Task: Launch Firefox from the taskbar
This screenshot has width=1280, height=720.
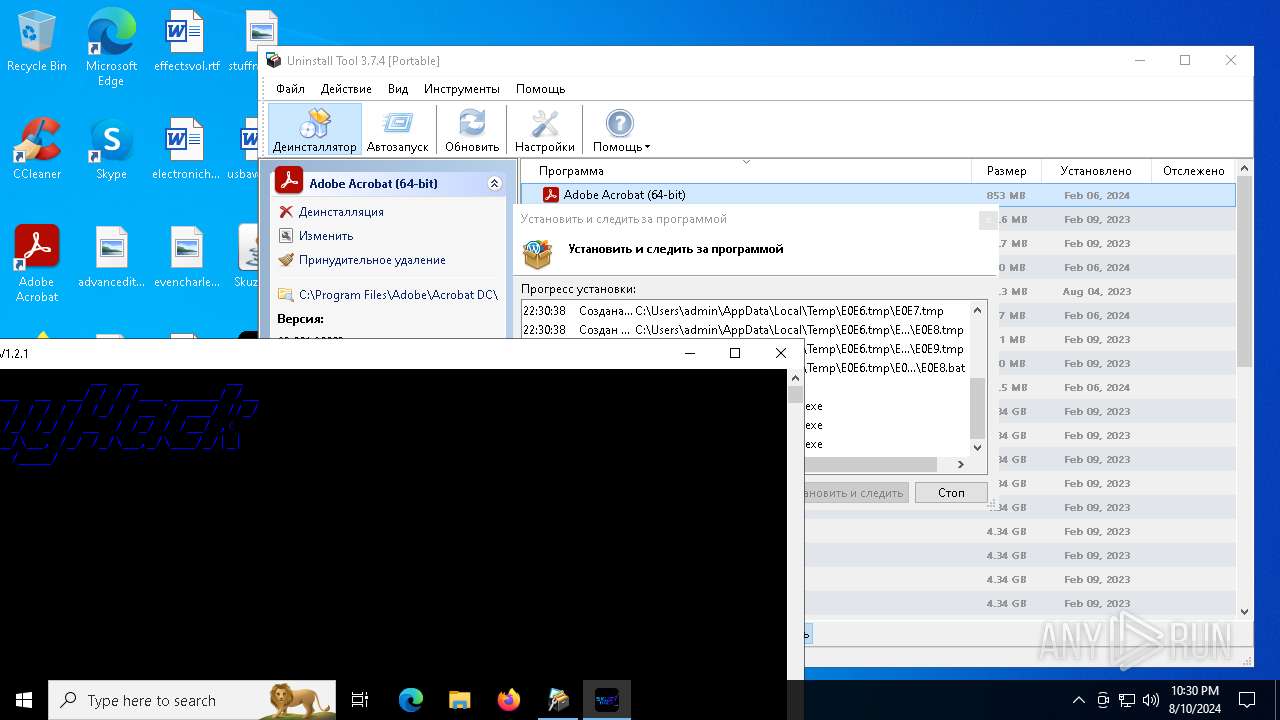Action: [508, 700]
